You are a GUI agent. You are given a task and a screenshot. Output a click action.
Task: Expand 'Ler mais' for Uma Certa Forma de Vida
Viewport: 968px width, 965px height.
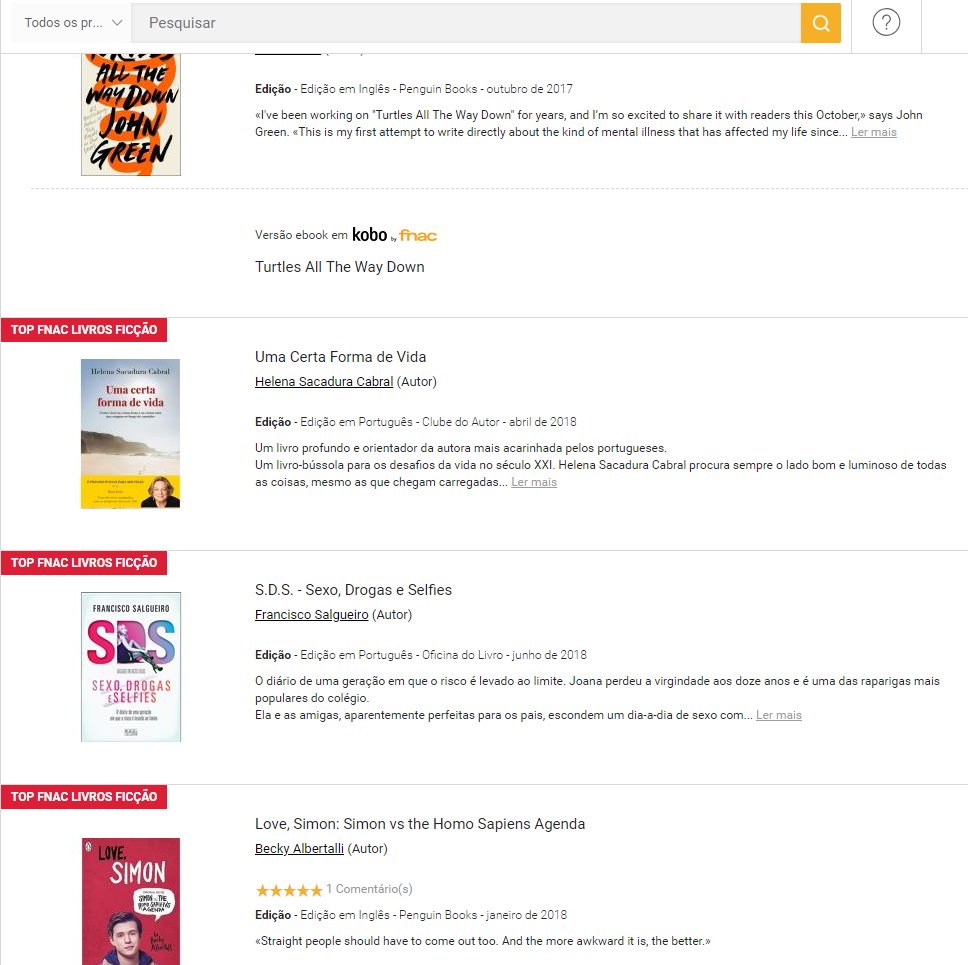pyautogui.click(x=533, y=482)
